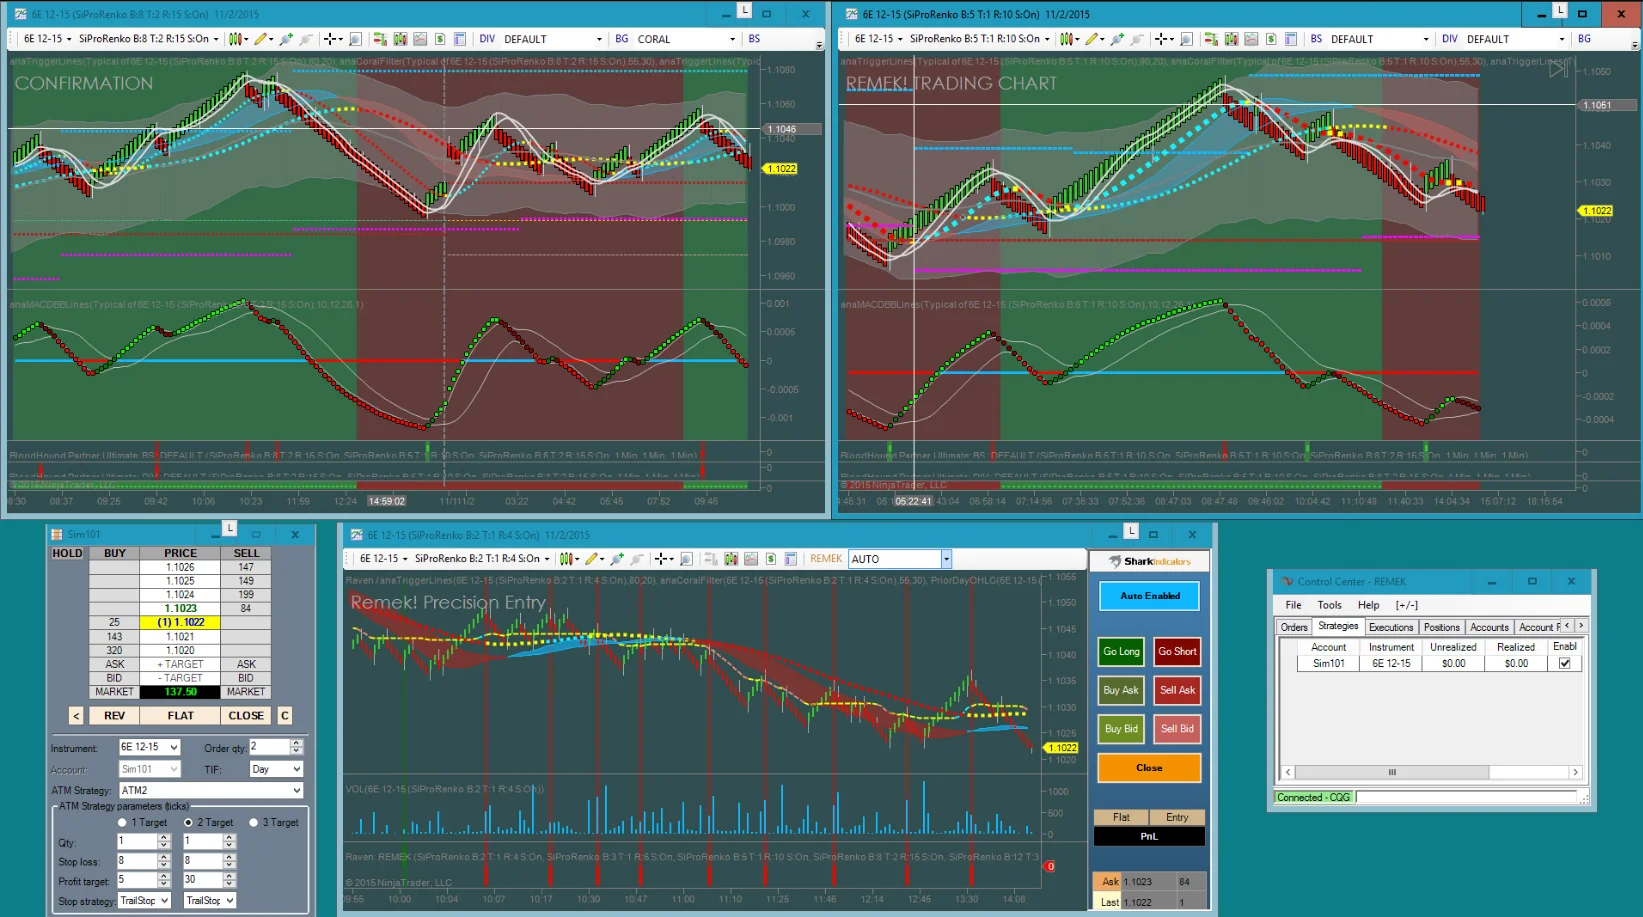Select drawing pencil in Remek Trading chart toolbar
Screen dimensions: 1643x917
1094,39
